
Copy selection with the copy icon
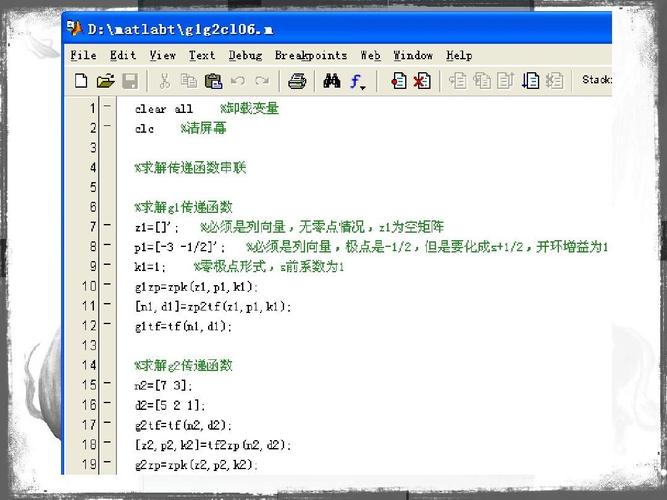tap(188, 80)
